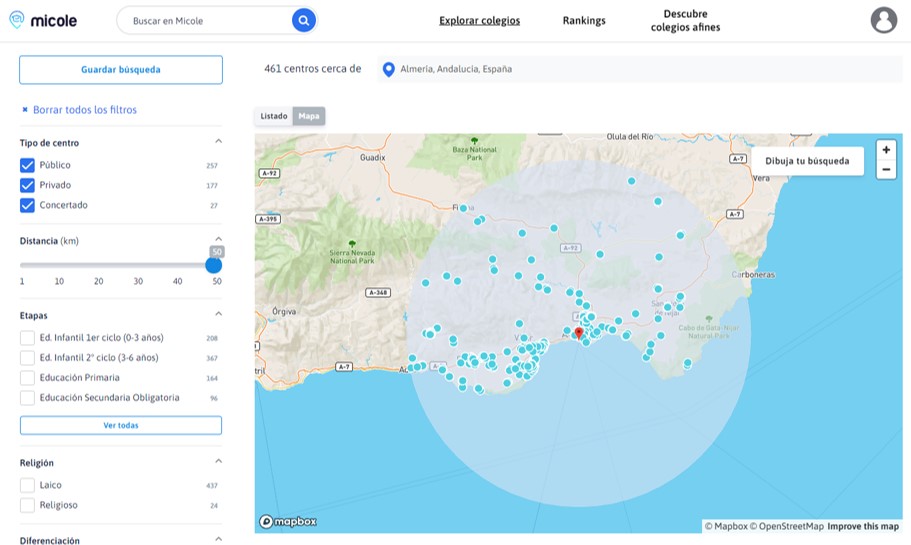Viewport: 911px width, 545px height.
Task: Open the user profile avatar
Action: 883,20
